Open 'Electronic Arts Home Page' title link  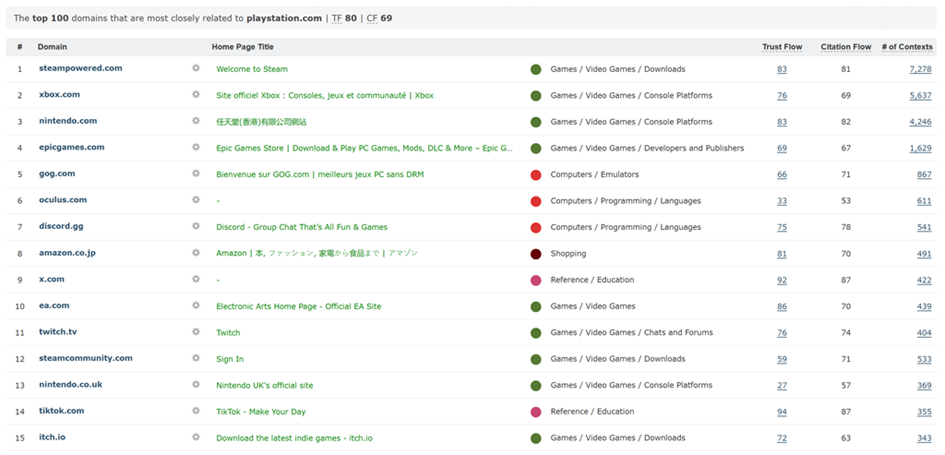[299, 306]
